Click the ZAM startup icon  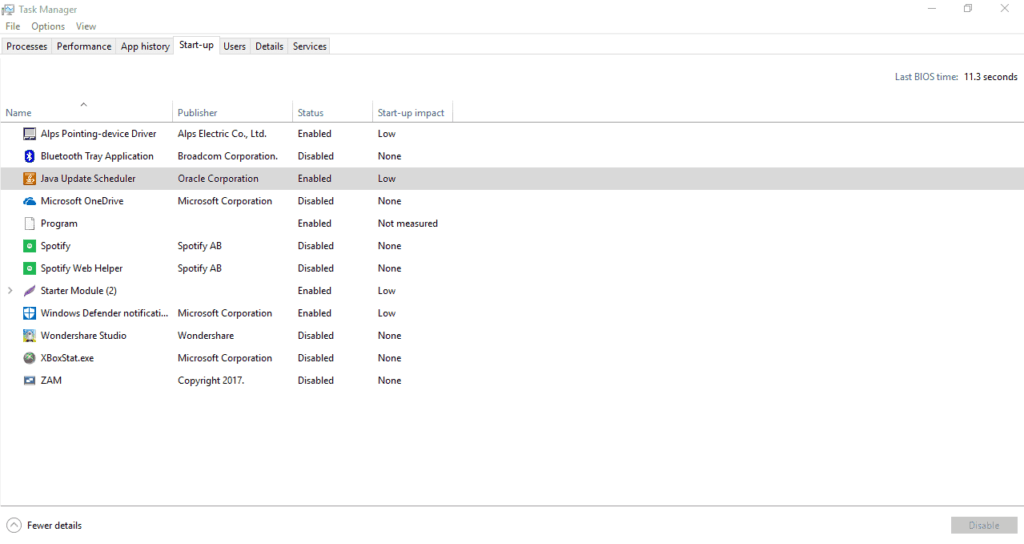click(29, 380)
